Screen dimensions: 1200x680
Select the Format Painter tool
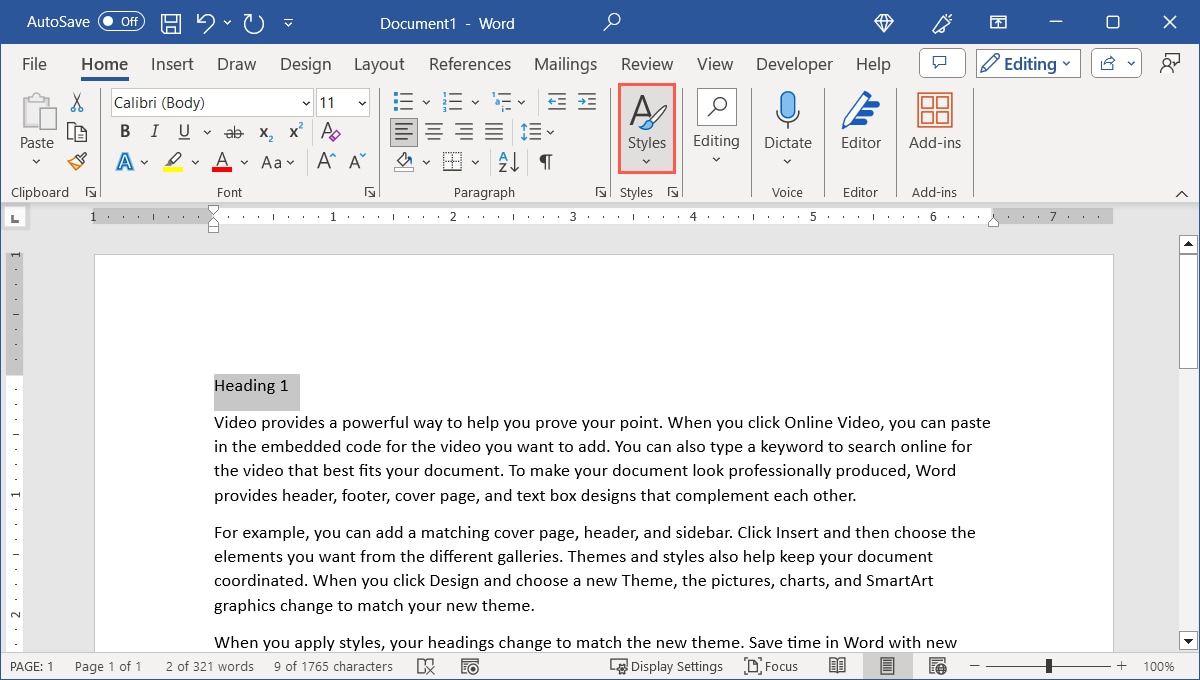pyautogui.click(x=77, y=161)
